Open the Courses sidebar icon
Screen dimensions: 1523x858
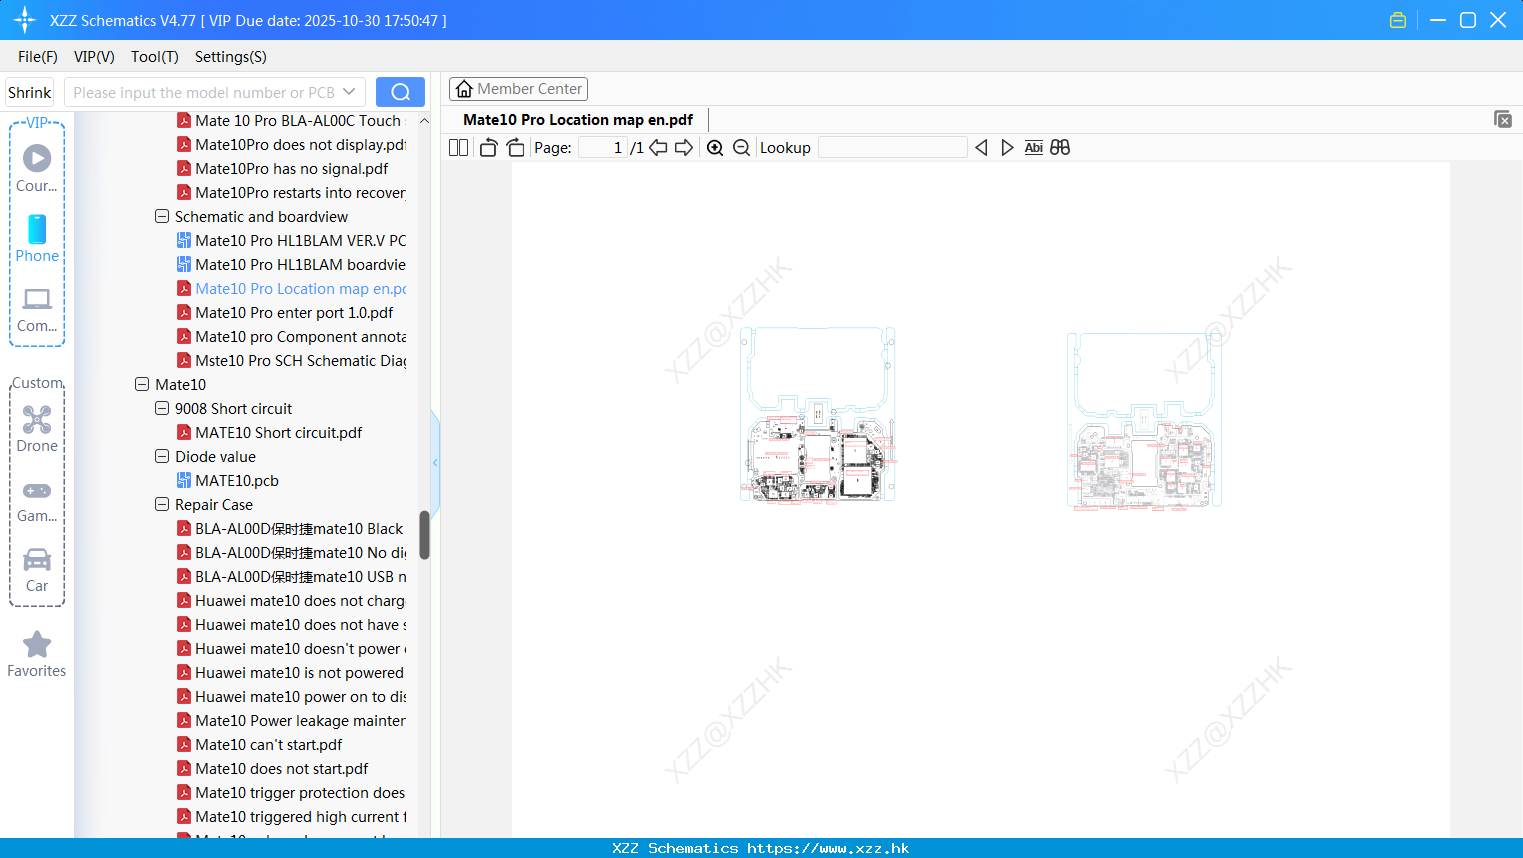[x=37, y=168]
